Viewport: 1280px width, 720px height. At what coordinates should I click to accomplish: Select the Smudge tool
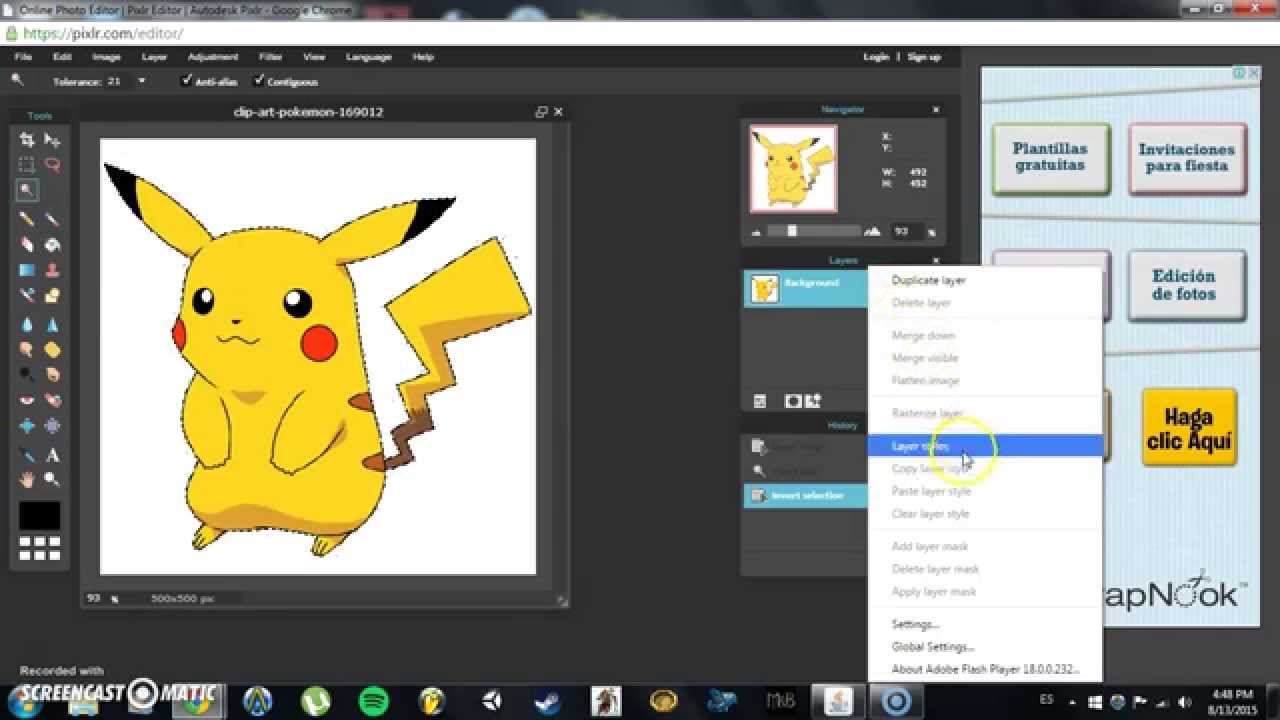(x=27, y=349)
